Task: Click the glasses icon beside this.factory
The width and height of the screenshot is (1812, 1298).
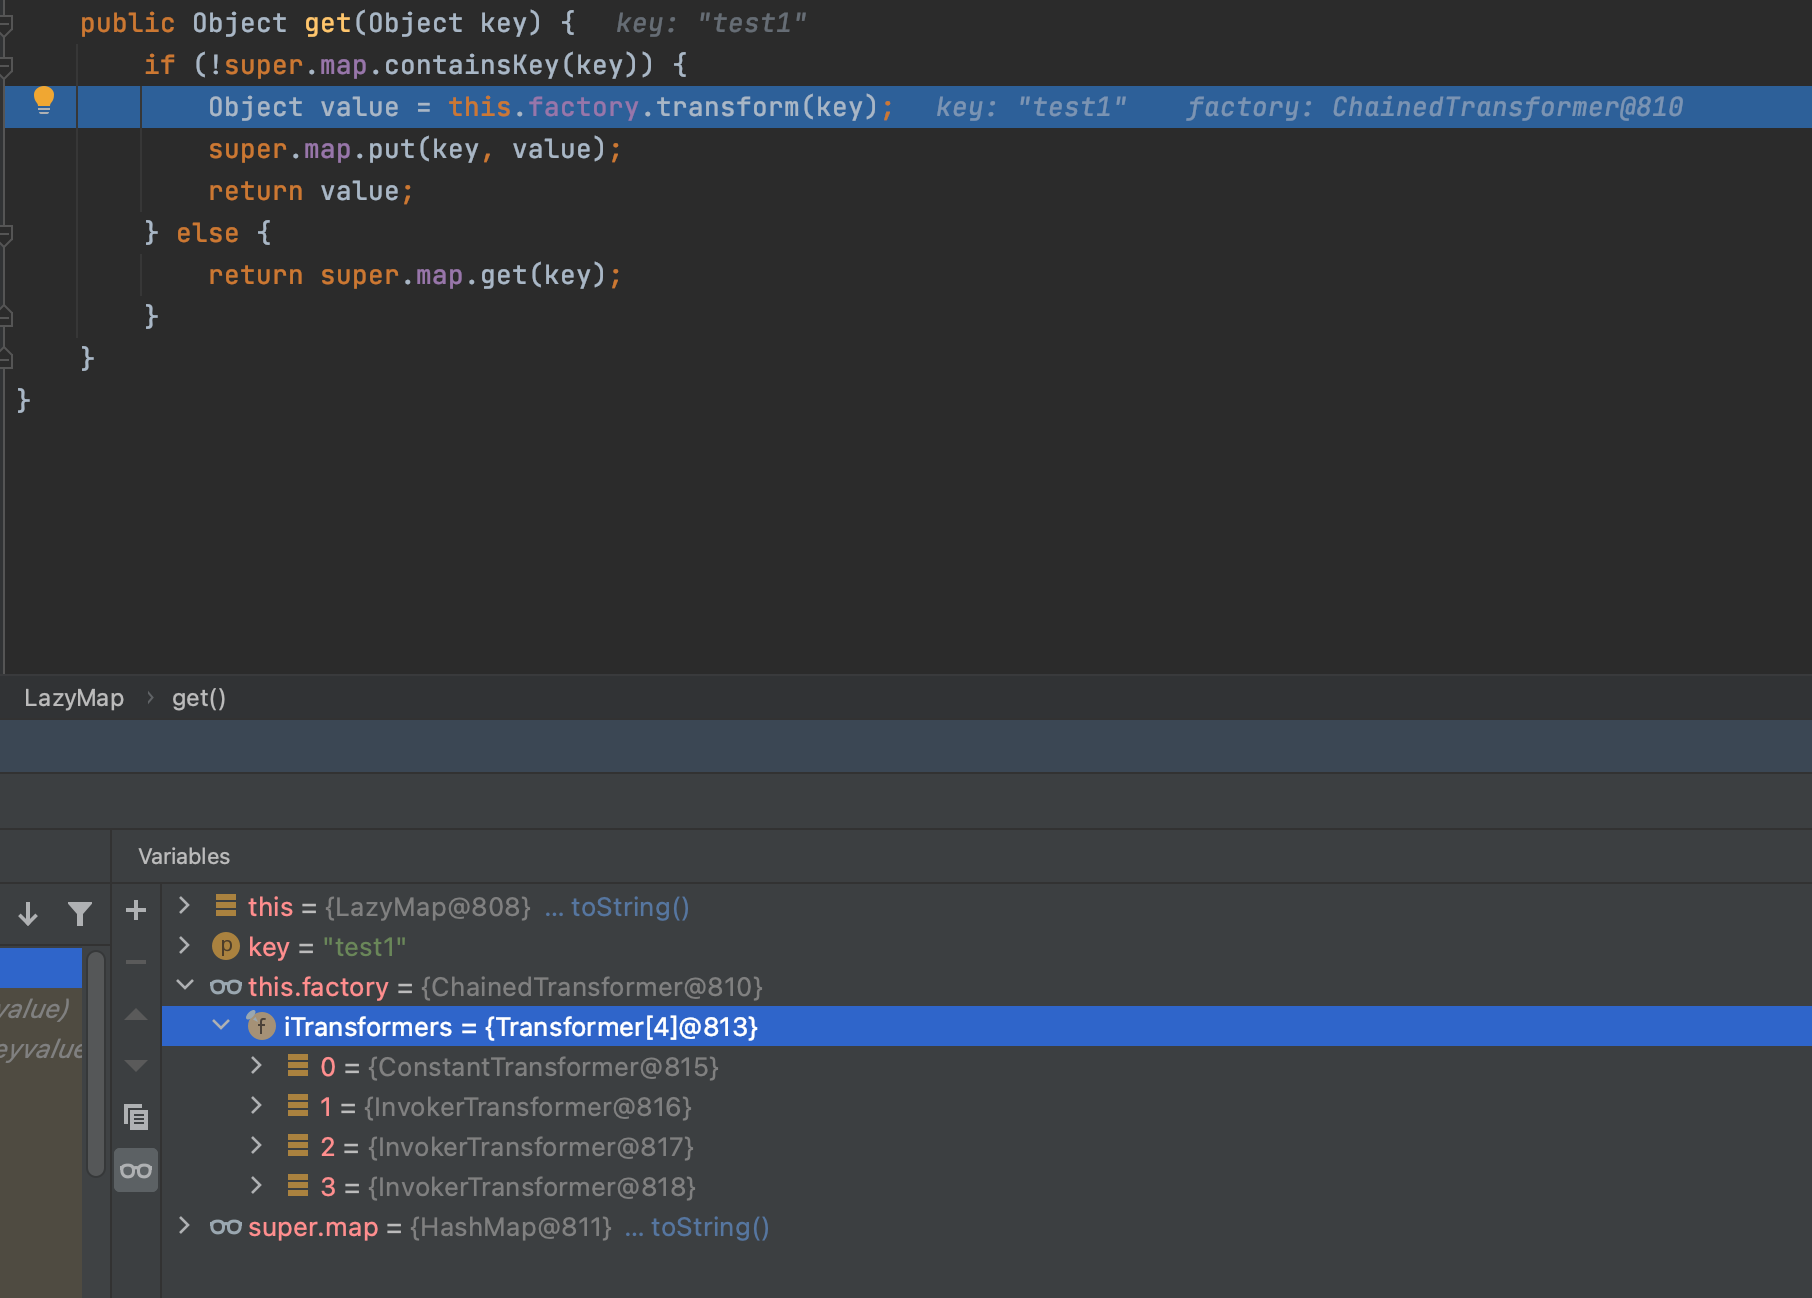Action: point(226,987)
